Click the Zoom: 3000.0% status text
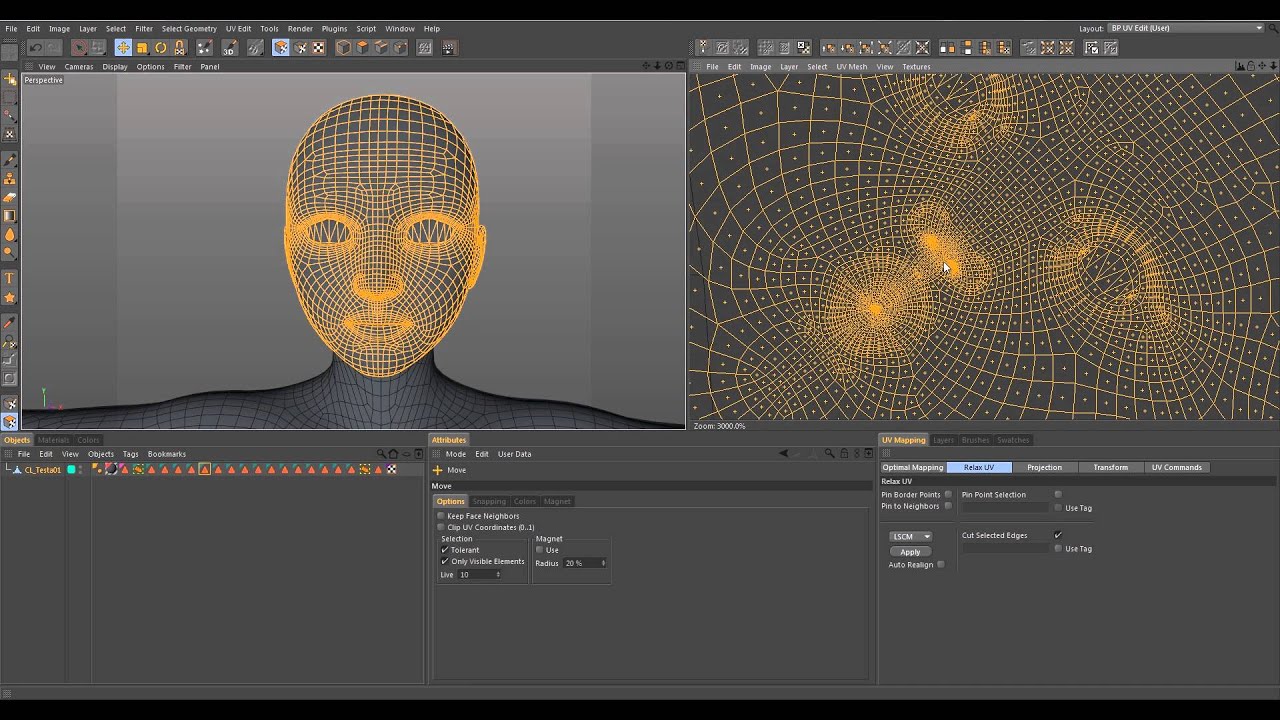Screen dimensions: 1280x720 pyautogui.click(x=719, y=426)
